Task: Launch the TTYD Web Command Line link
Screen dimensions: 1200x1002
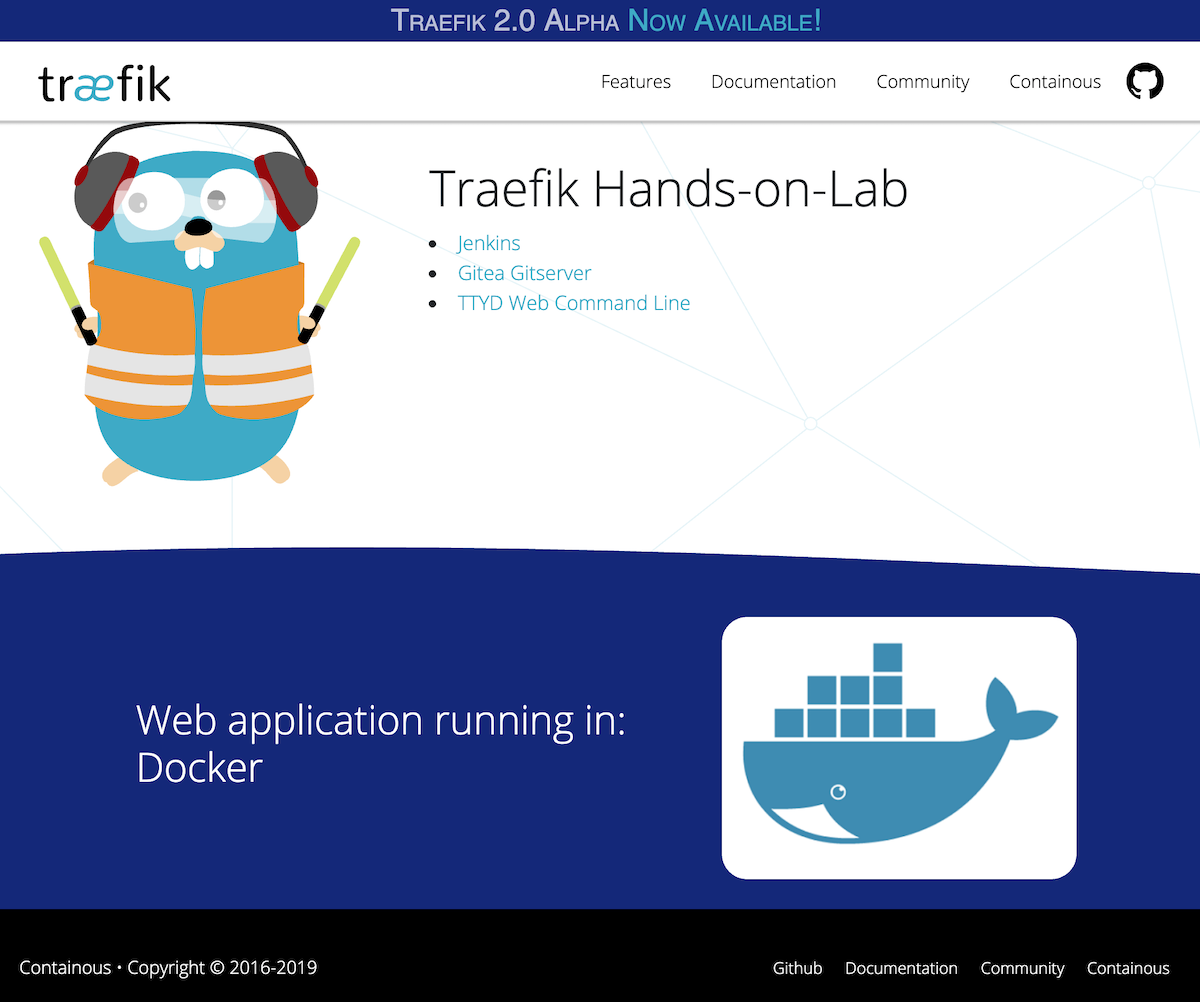Action: coord(574,303)
